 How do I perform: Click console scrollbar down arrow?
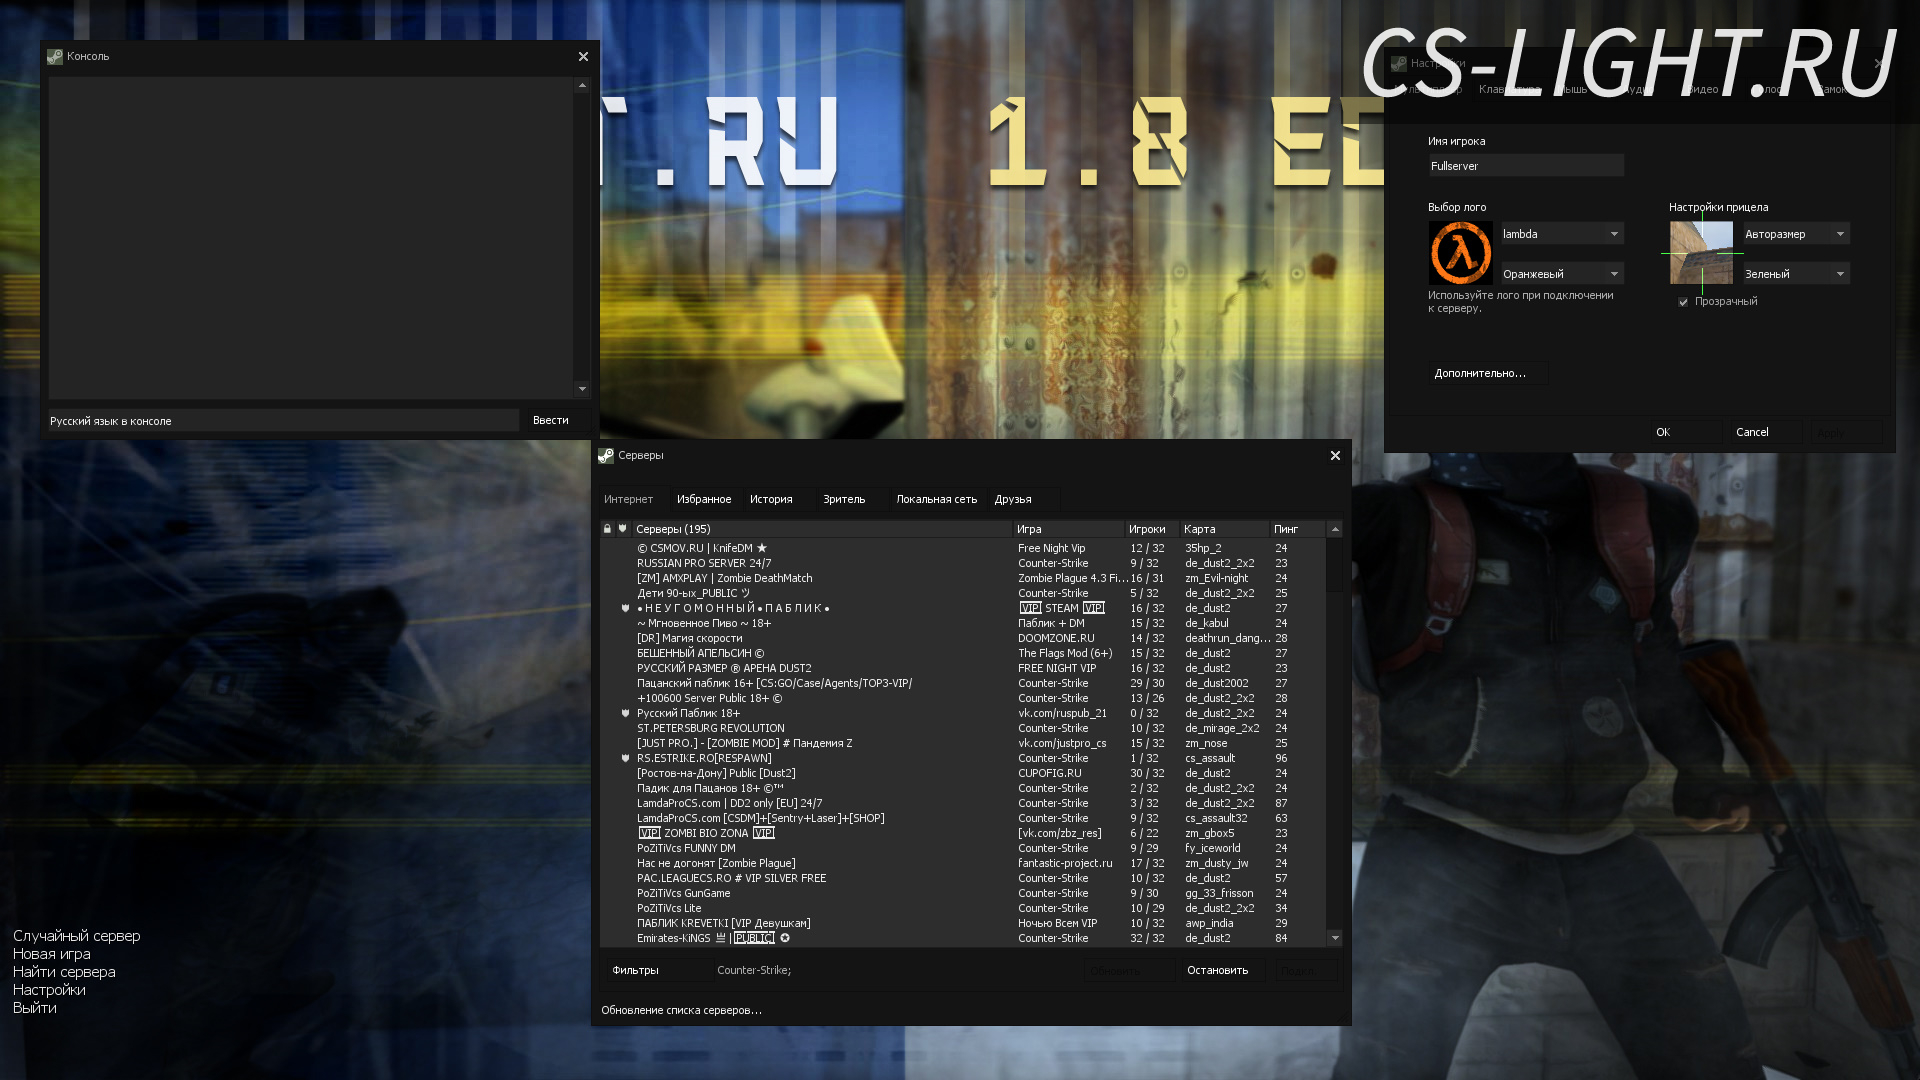tap(582, 389)
